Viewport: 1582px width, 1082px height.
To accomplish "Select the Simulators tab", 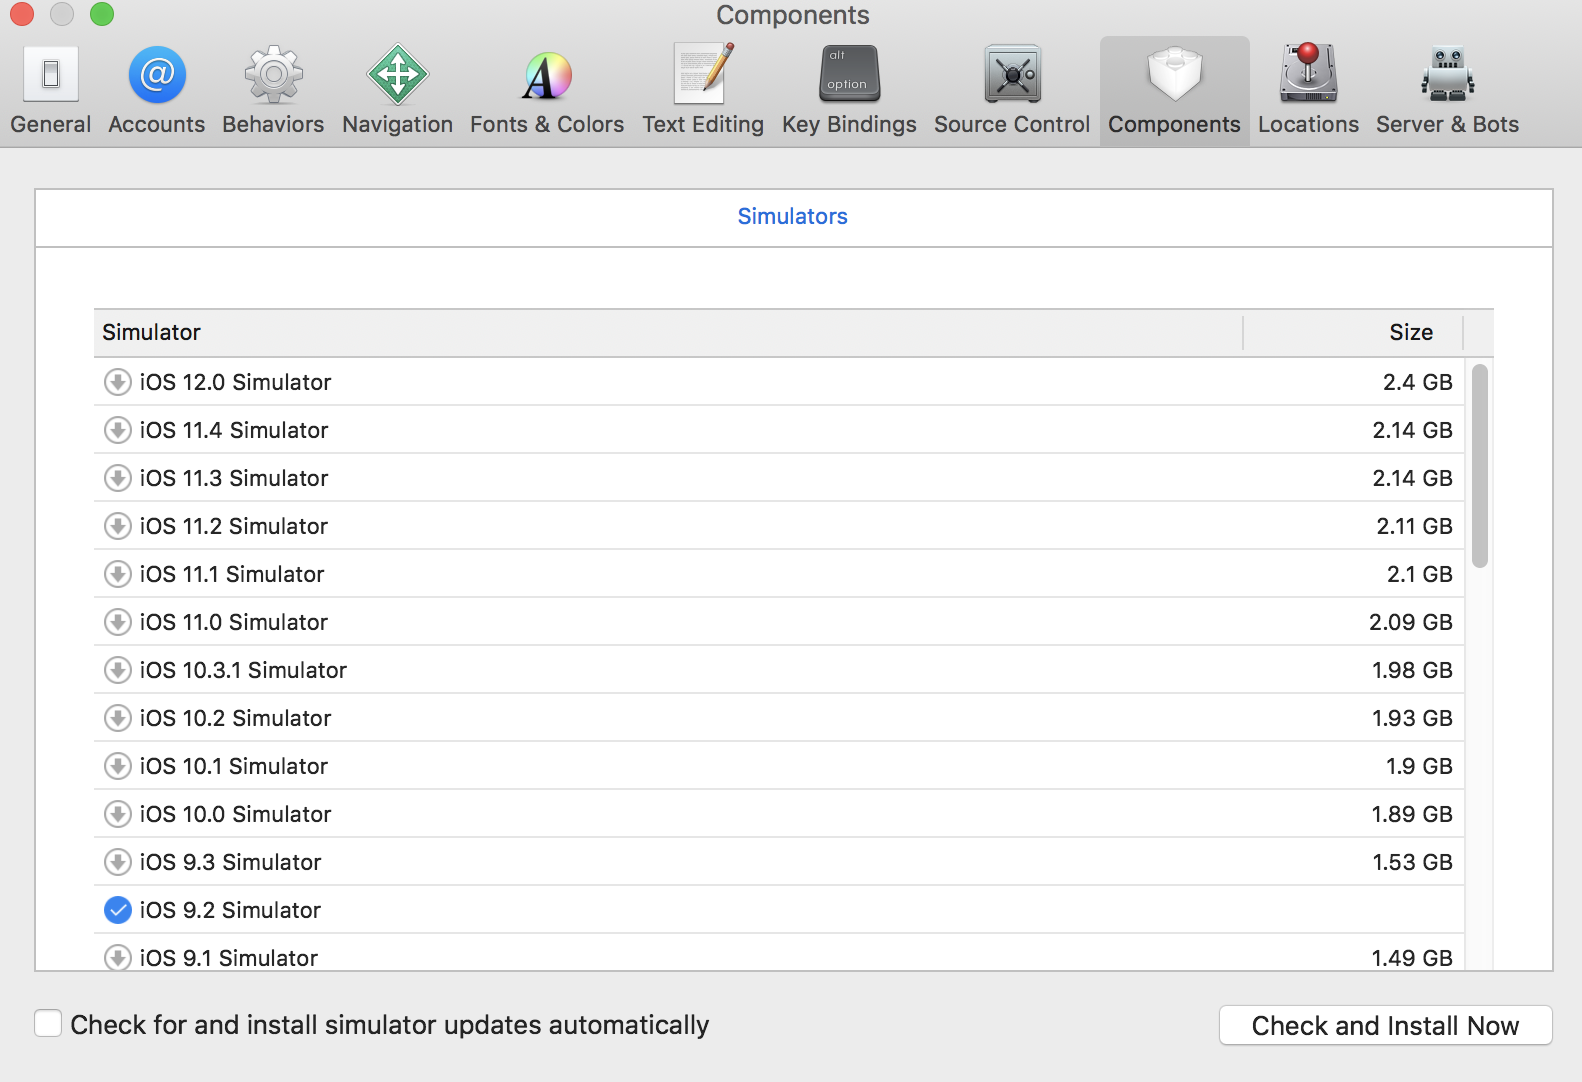I will tap(793, 217).
